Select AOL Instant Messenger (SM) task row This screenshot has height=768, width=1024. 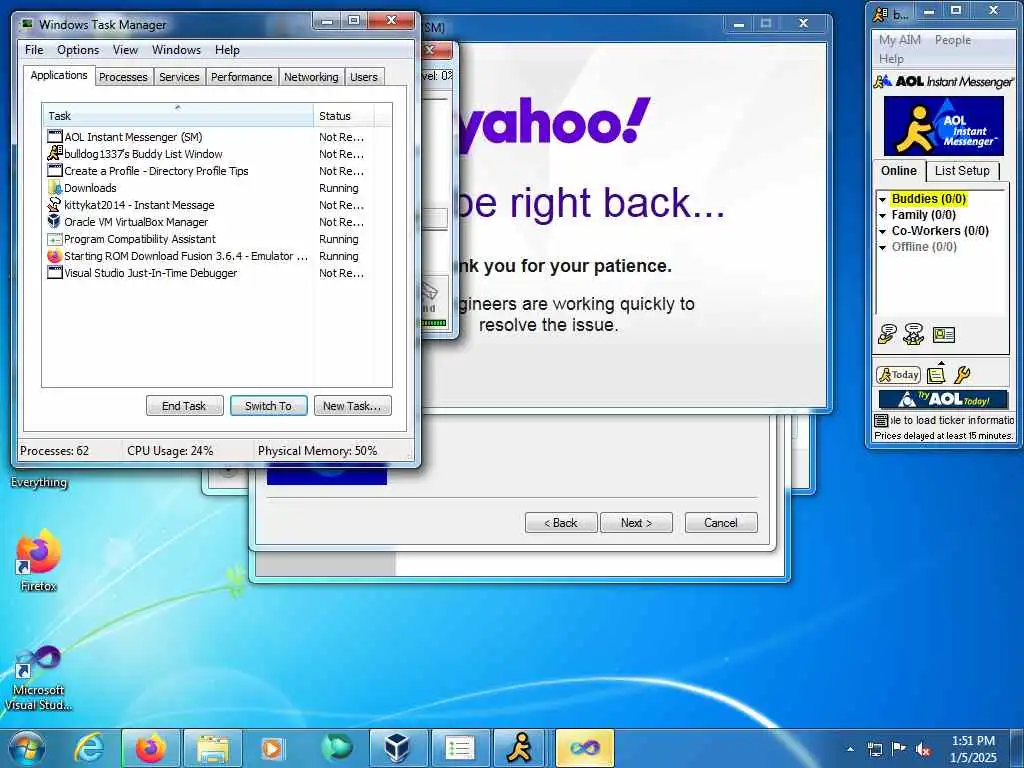click(207, 137)
